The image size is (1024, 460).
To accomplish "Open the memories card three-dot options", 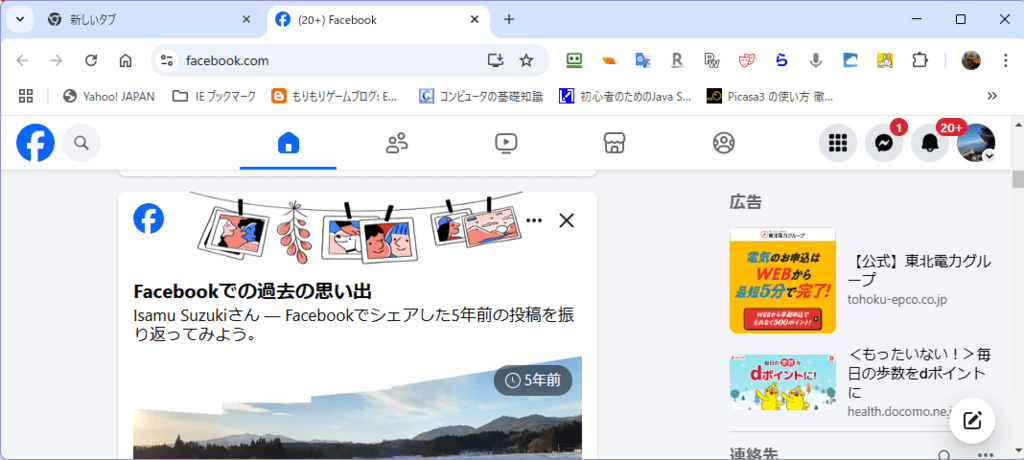I will point(534,220).
